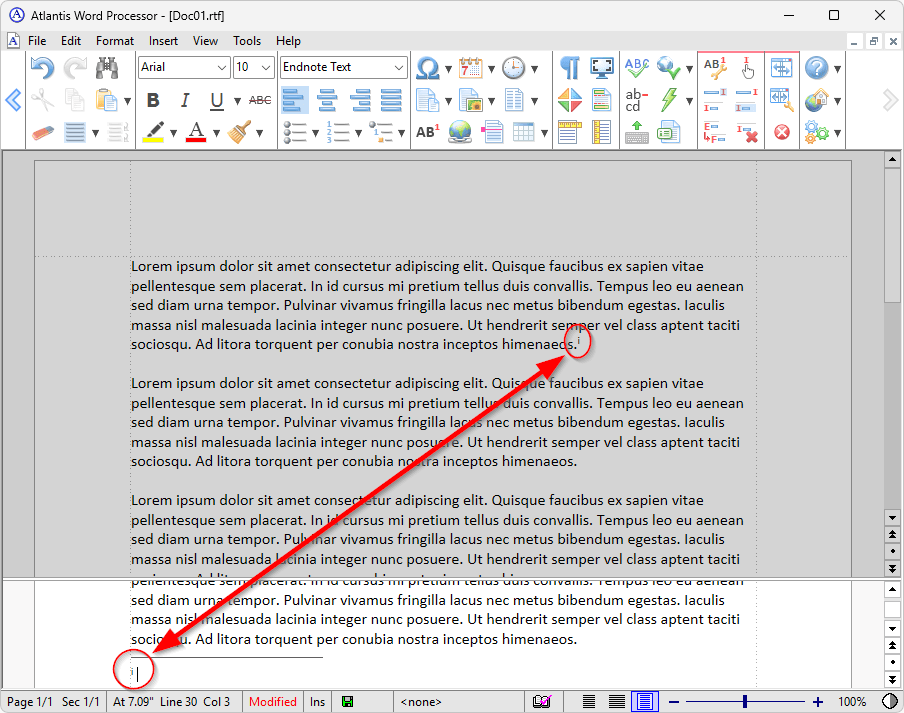
Task: Open the footnote/endnote settings wrench icon
Action: (x=715, y=68)
